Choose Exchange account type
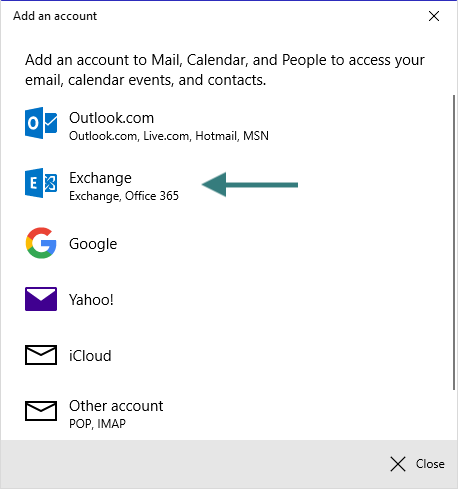The image size is (458, 489). click(227, 186)
